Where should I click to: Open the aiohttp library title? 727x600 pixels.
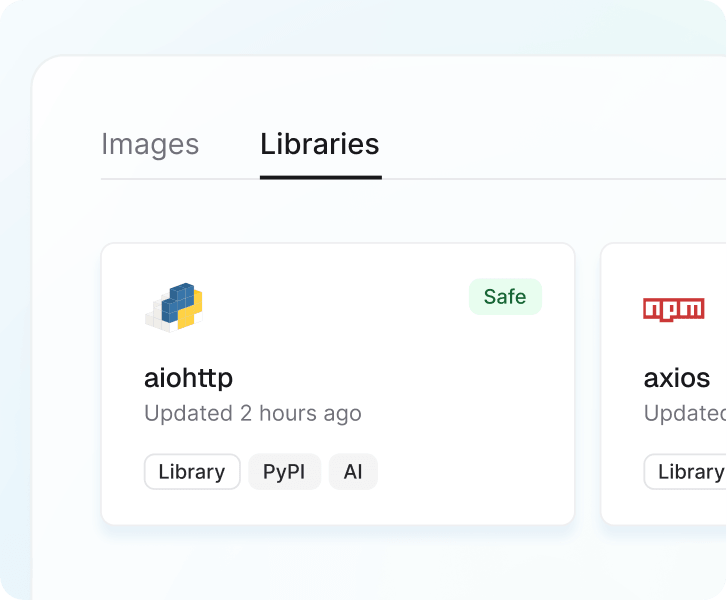(188, 378)
